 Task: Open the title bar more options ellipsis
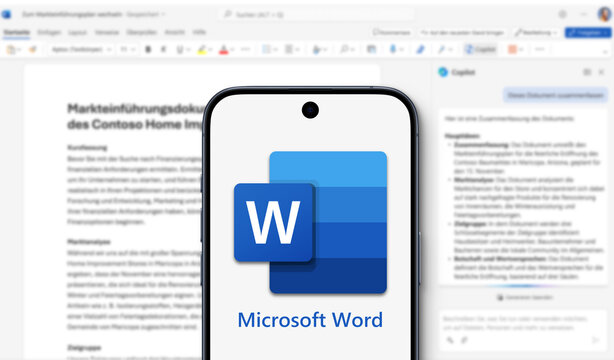(x=584, y=14)
